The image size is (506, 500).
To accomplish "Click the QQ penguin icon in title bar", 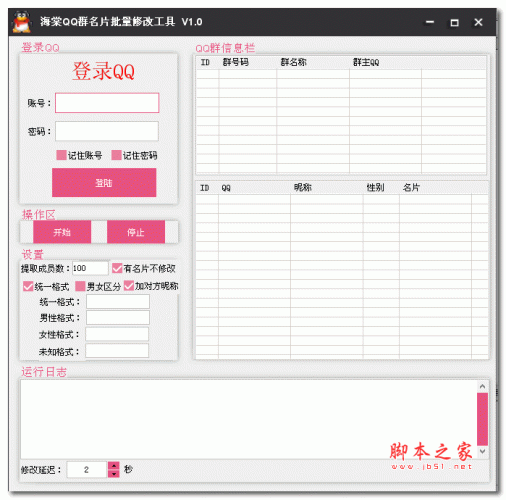I will (22, 22).
